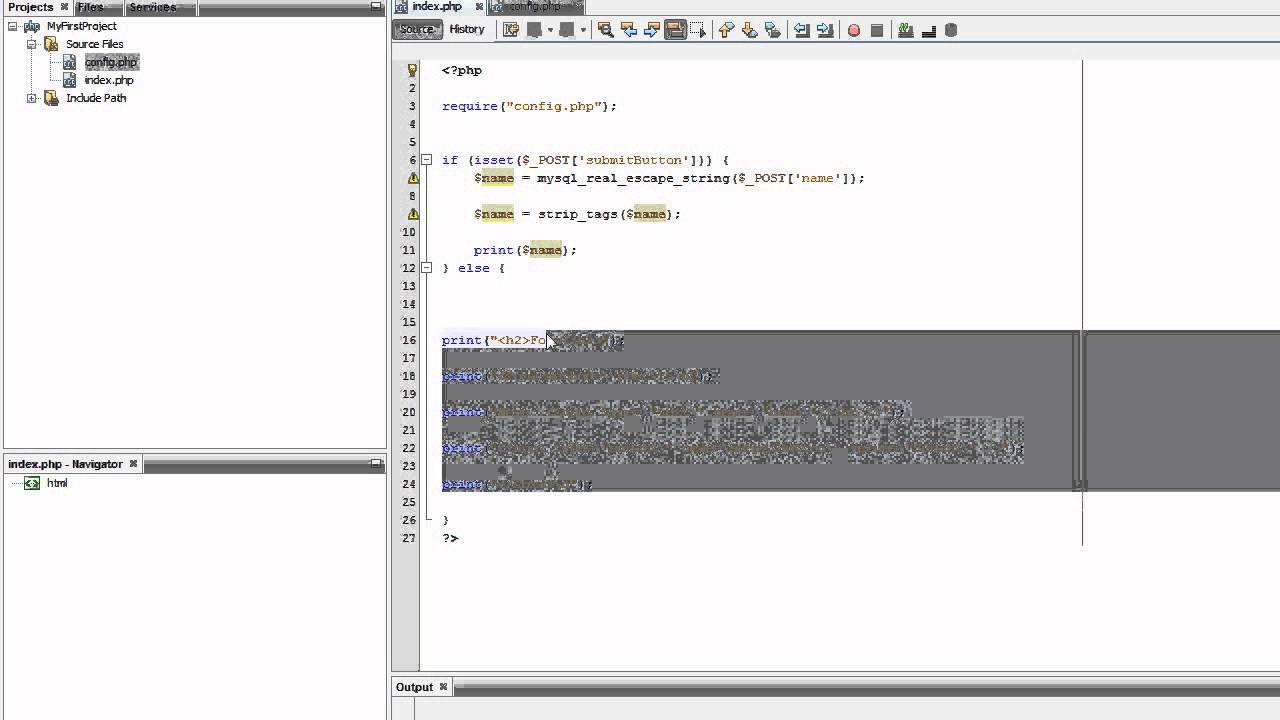Go to next search occurrence icon
The image size is (1280, 720).
[x=652, y=30]
